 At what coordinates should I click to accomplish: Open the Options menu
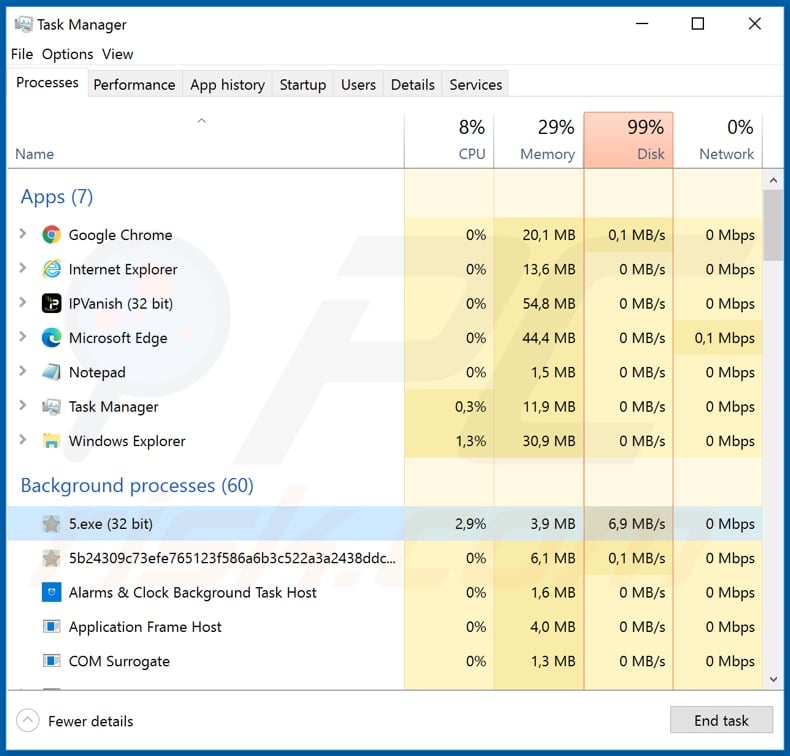68,54
